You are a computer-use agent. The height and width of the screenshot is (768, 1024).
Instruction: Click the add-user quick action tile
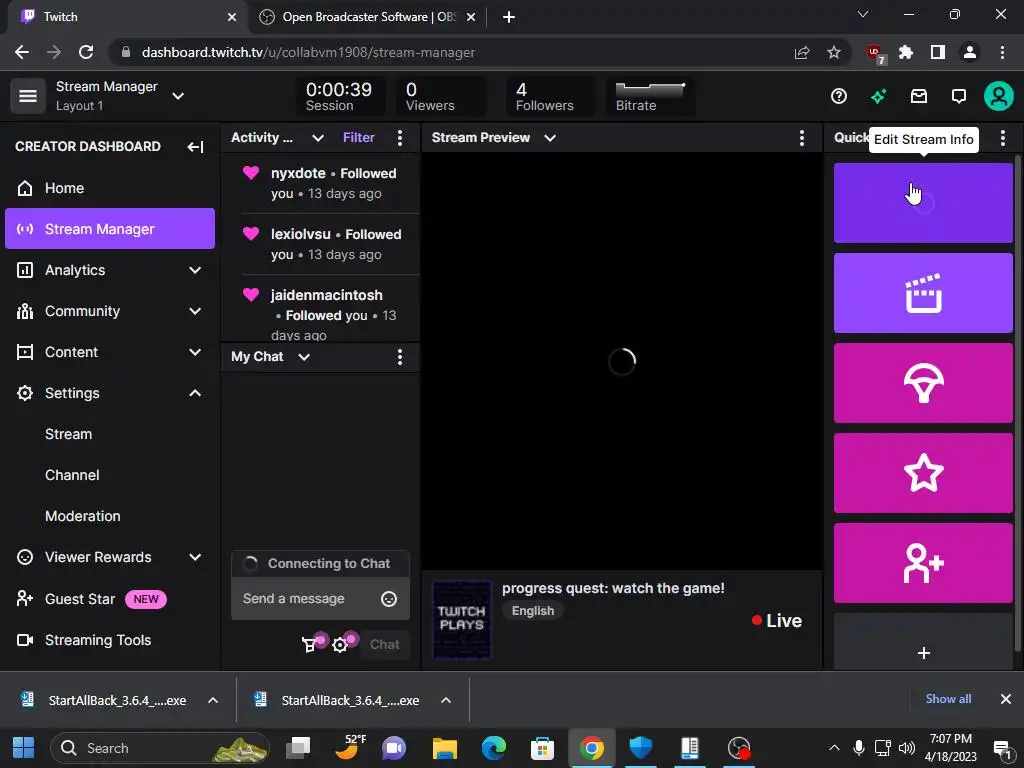click(x=923, y=563)
